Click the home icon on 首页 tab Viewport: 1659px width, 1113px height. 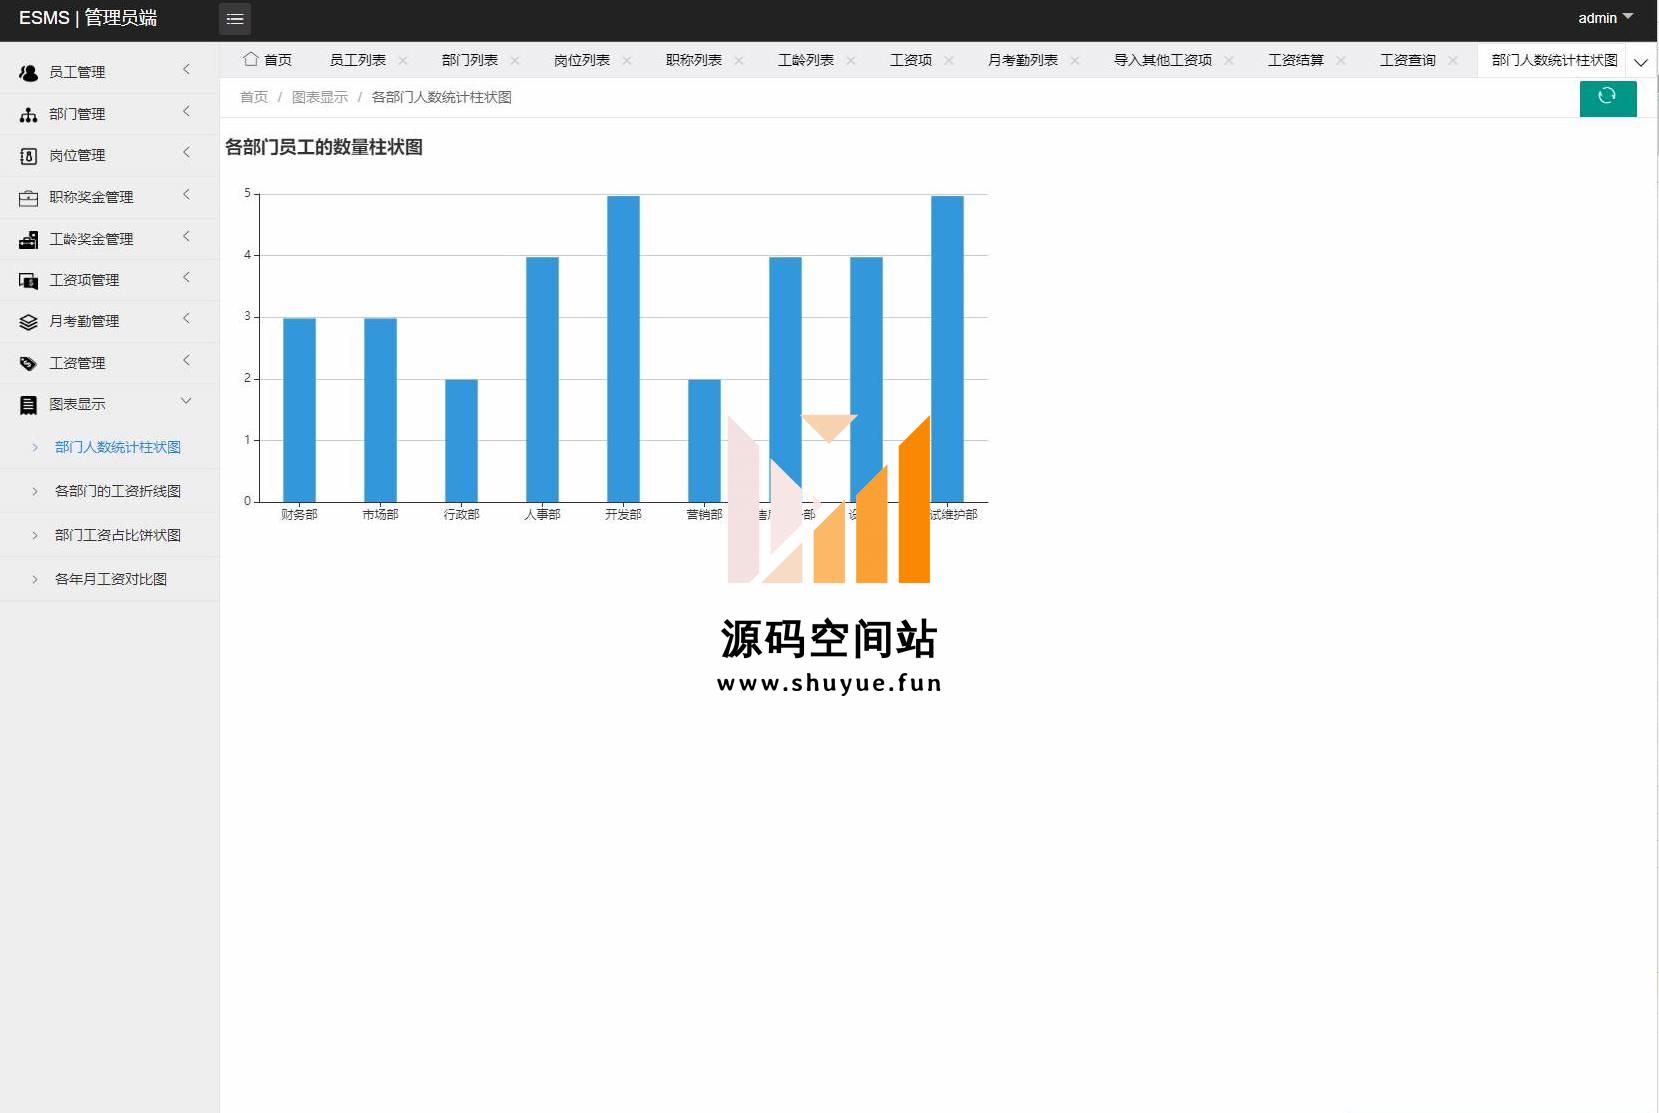[x=250, y=59]
